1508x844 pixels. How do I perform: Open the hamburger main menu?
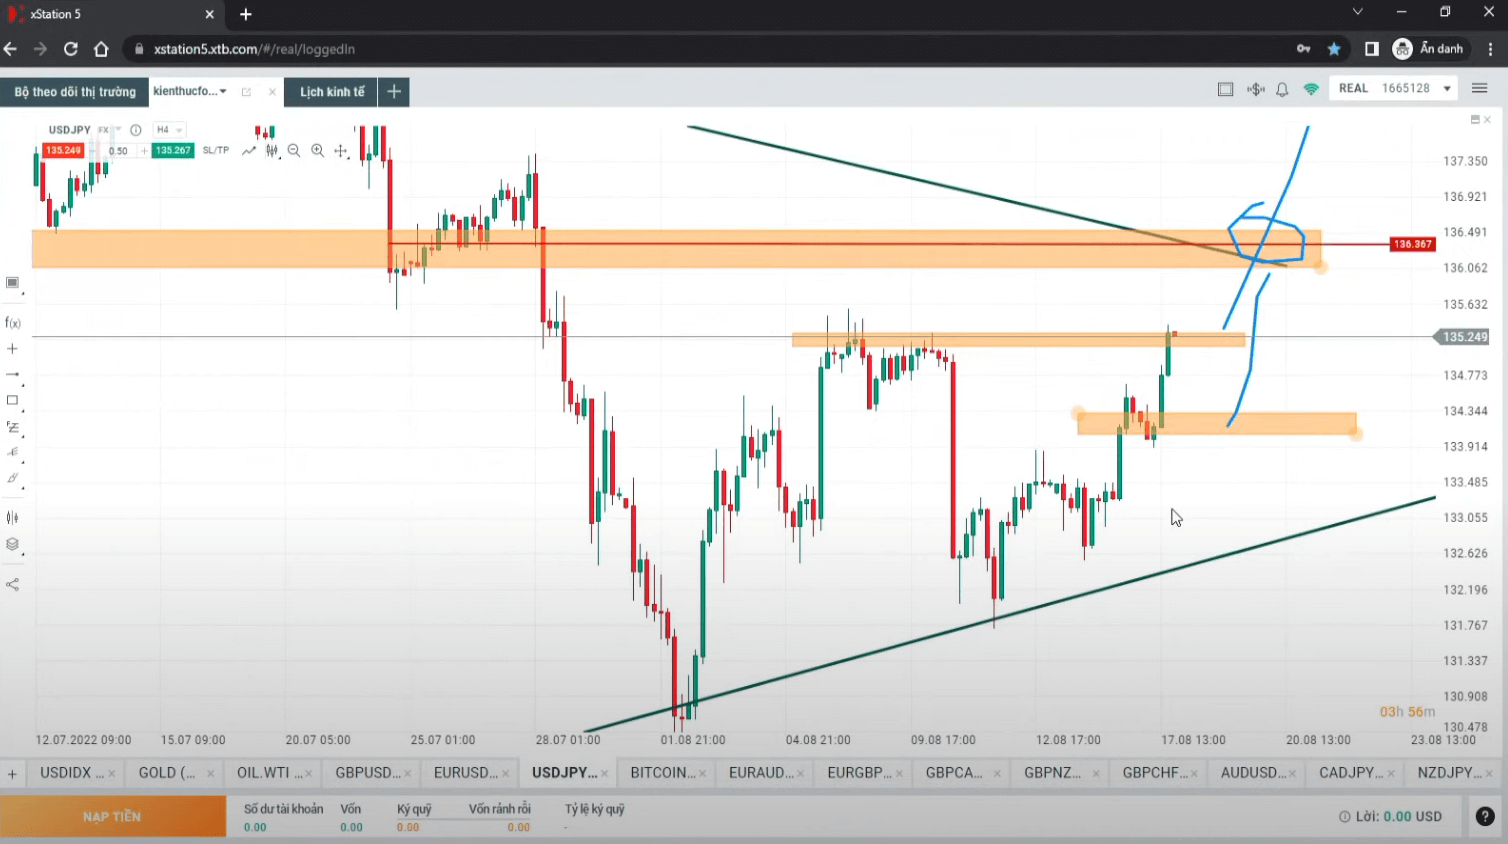click(1480, 89)
